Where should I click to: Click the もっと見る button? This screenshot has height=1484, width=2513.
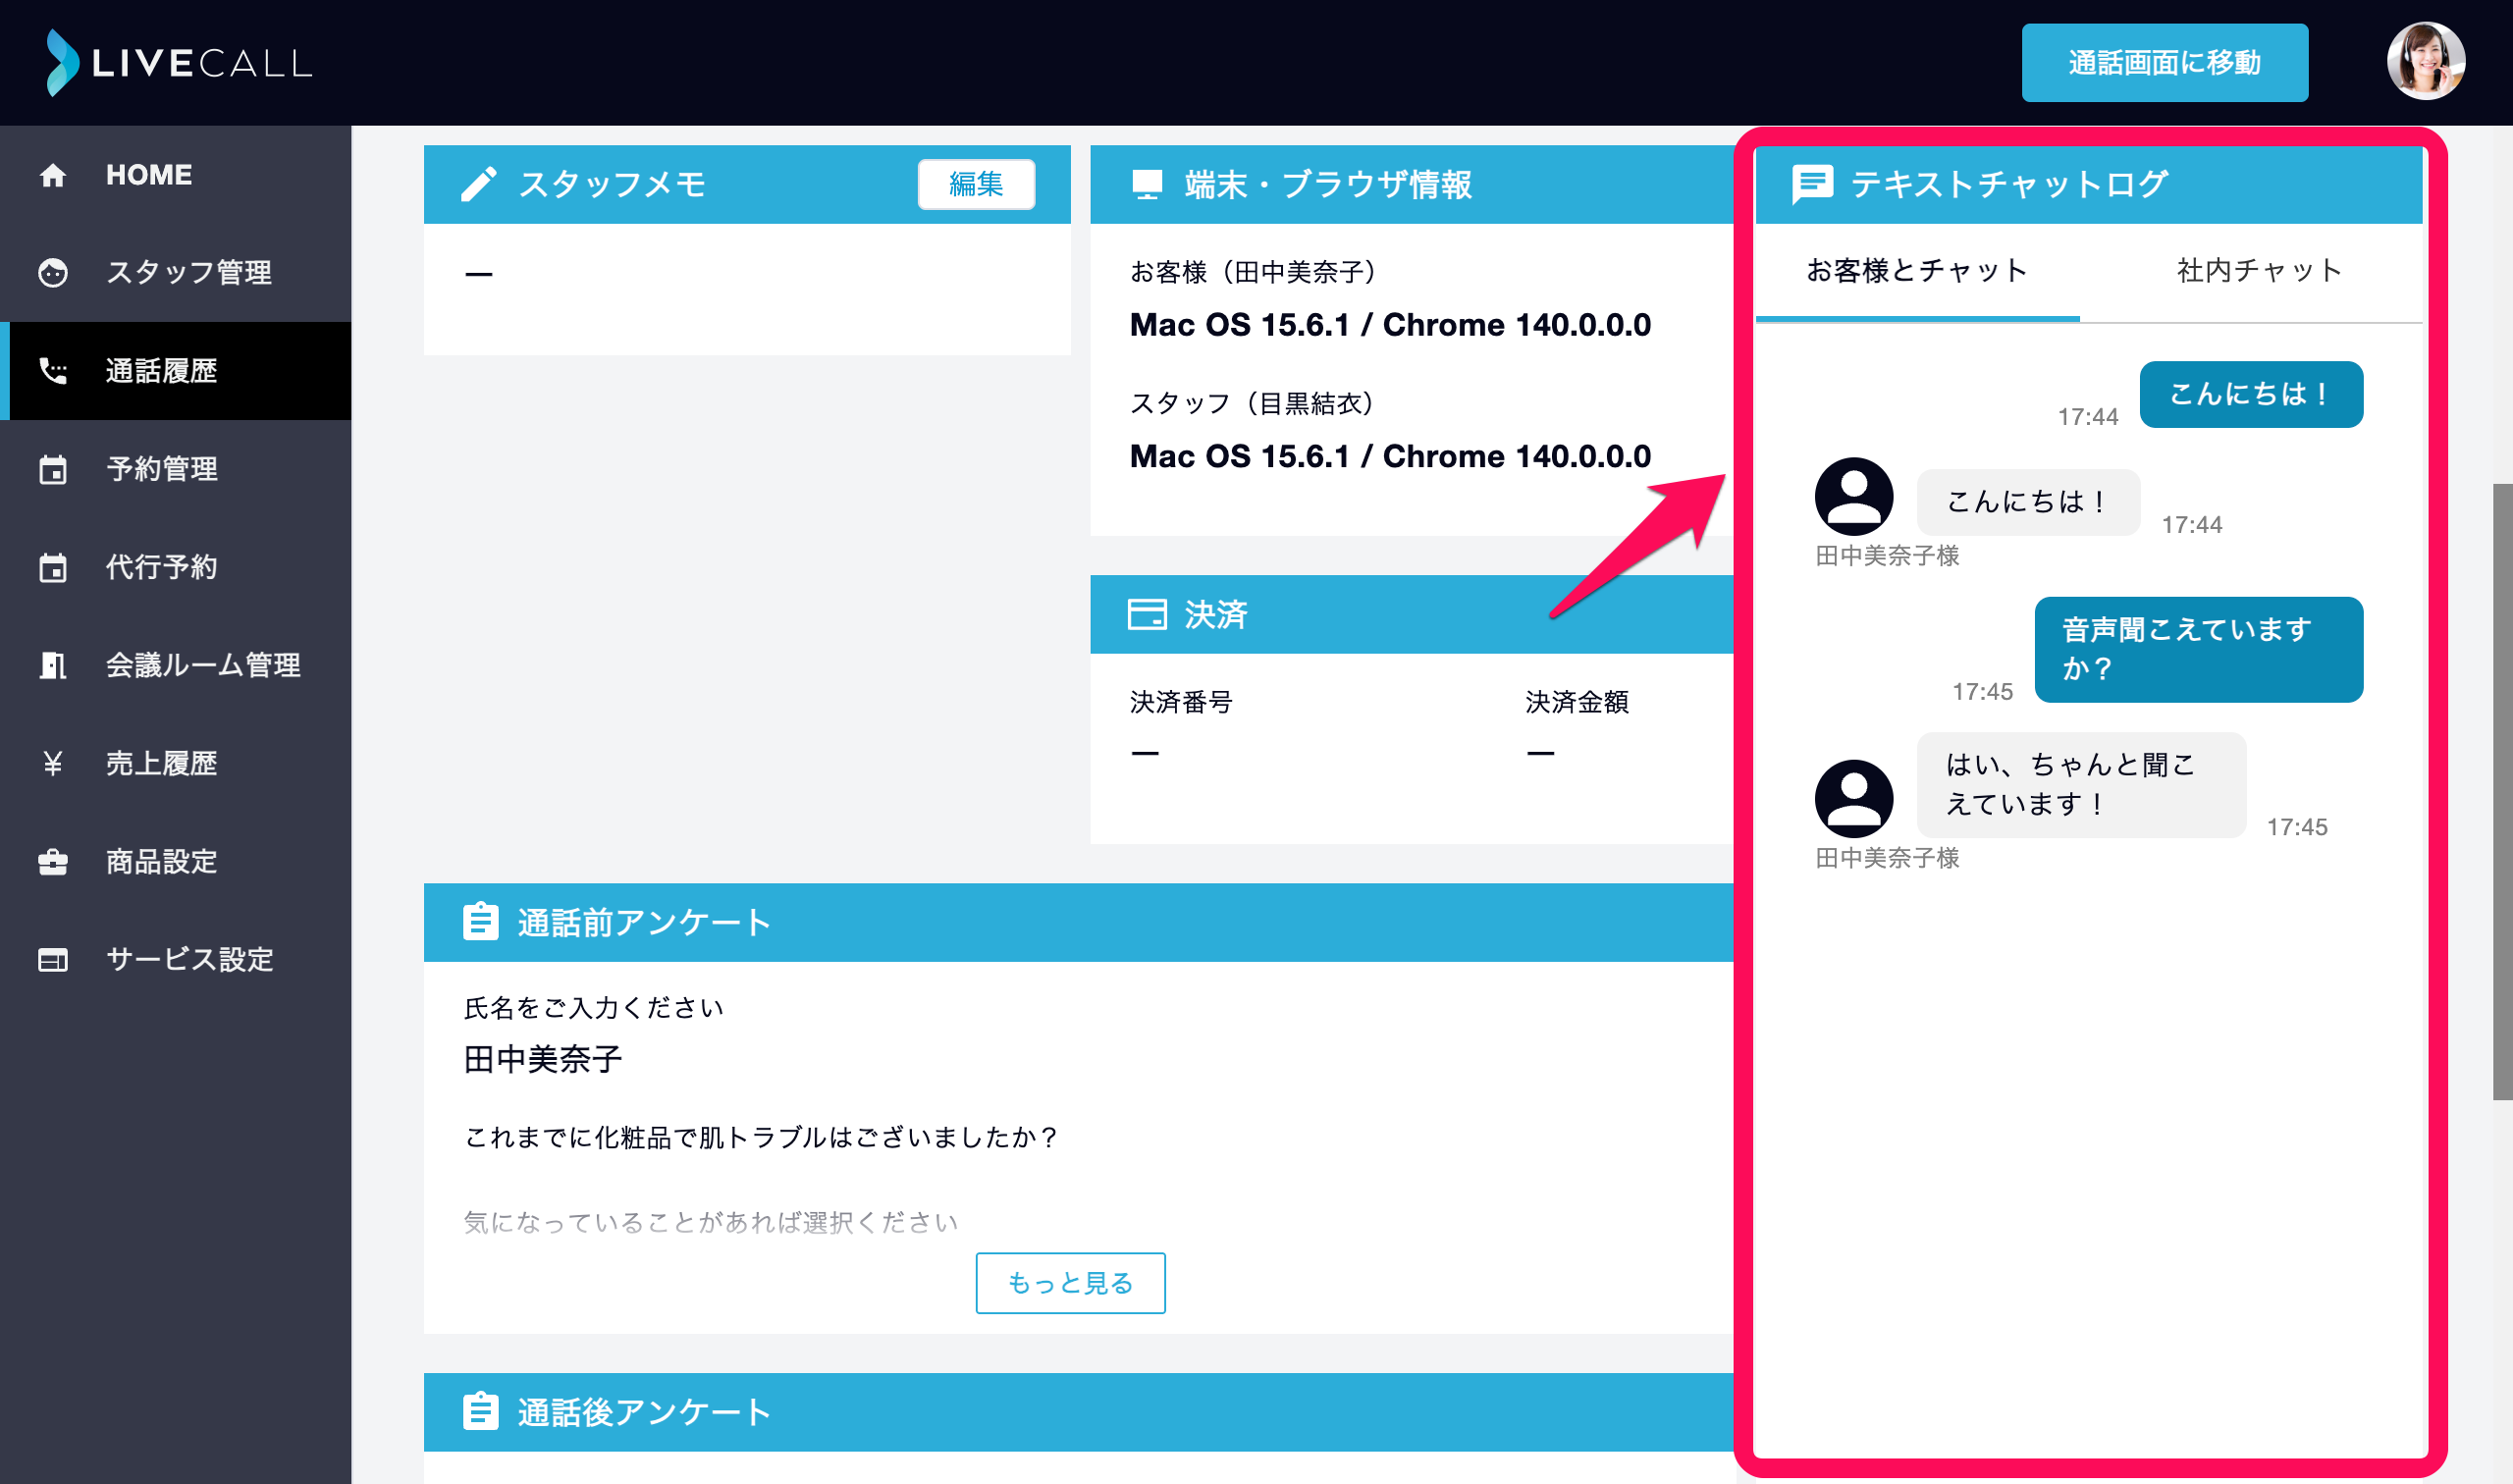coord(1070,1283)
